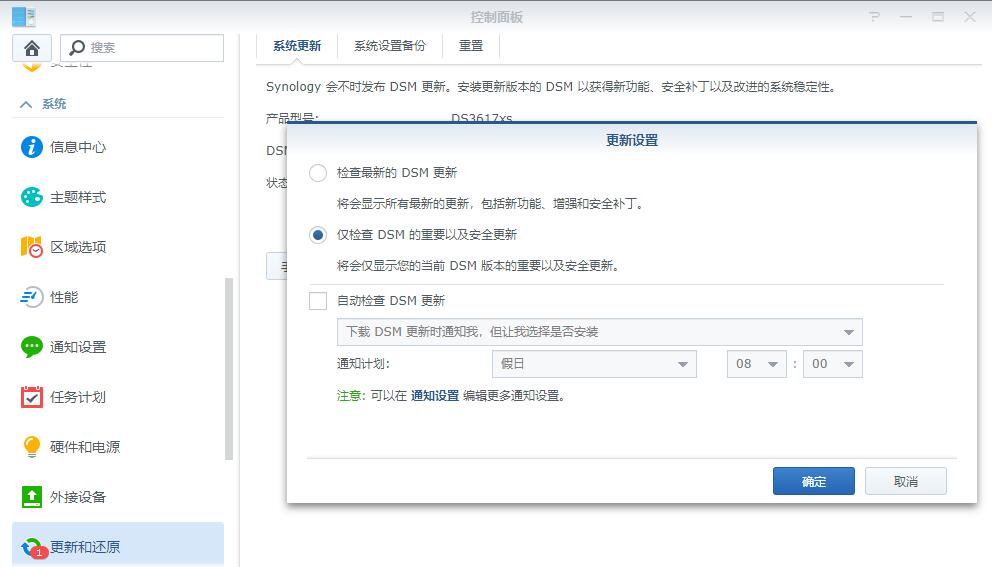992x567 pixels.
Task: Enable the 自动检查 DSM 更新 checkbox
Action: tap(318, 301)
